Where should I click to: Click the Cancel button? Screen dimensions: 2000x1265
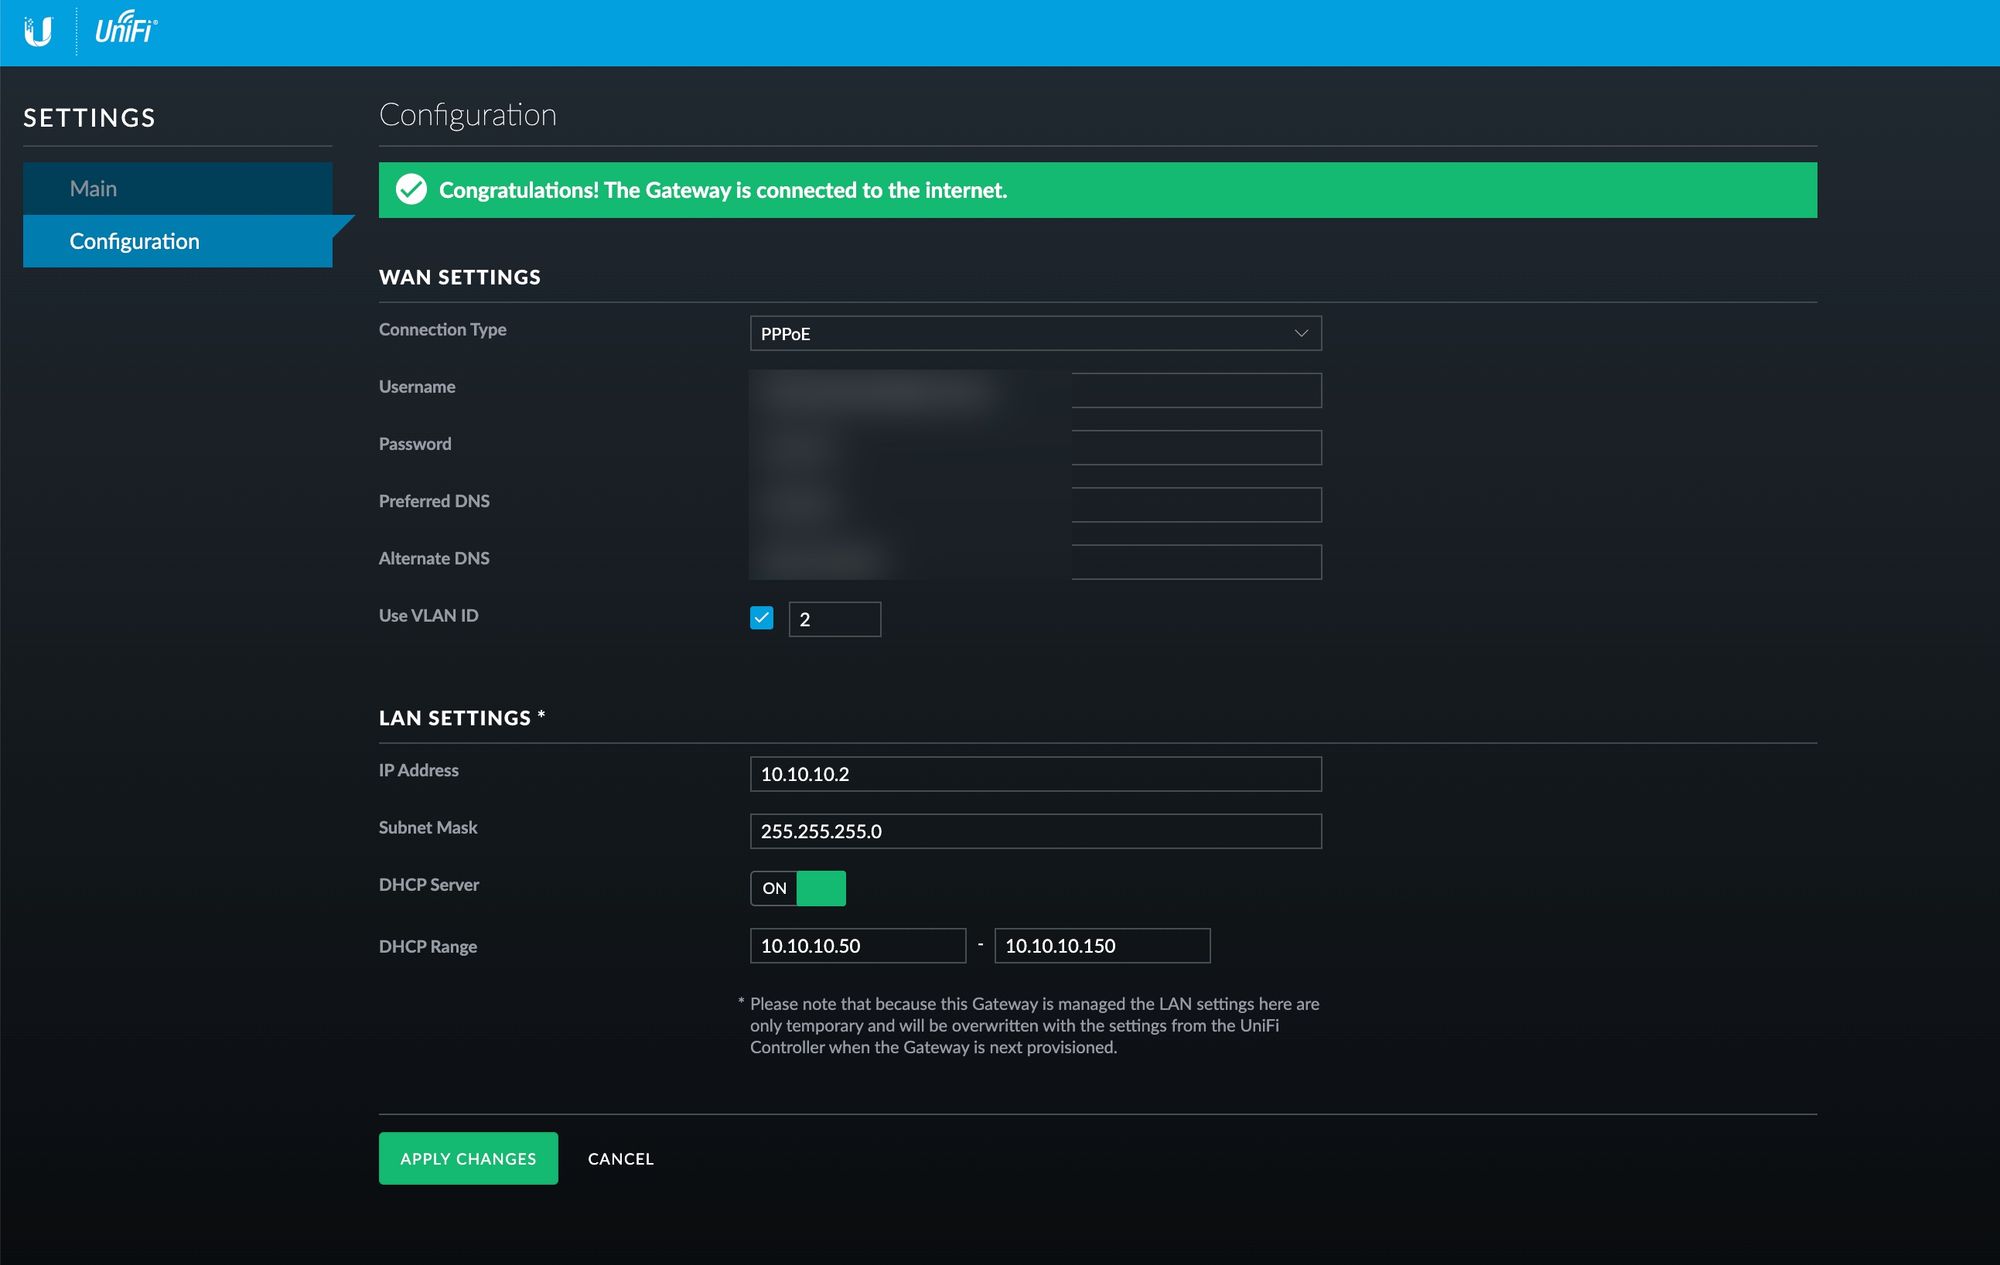(620, 1159)
